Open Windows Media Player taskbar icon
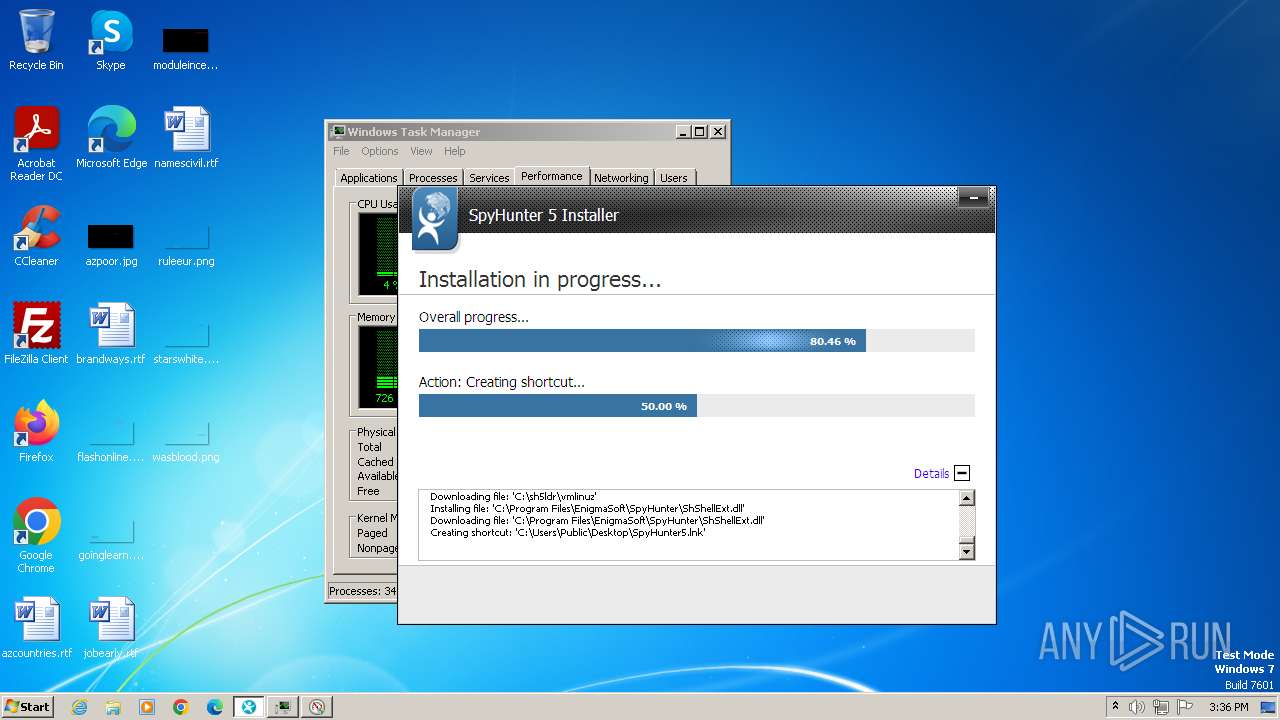Viewport: 1280px width, 720px height. [147, 707]
